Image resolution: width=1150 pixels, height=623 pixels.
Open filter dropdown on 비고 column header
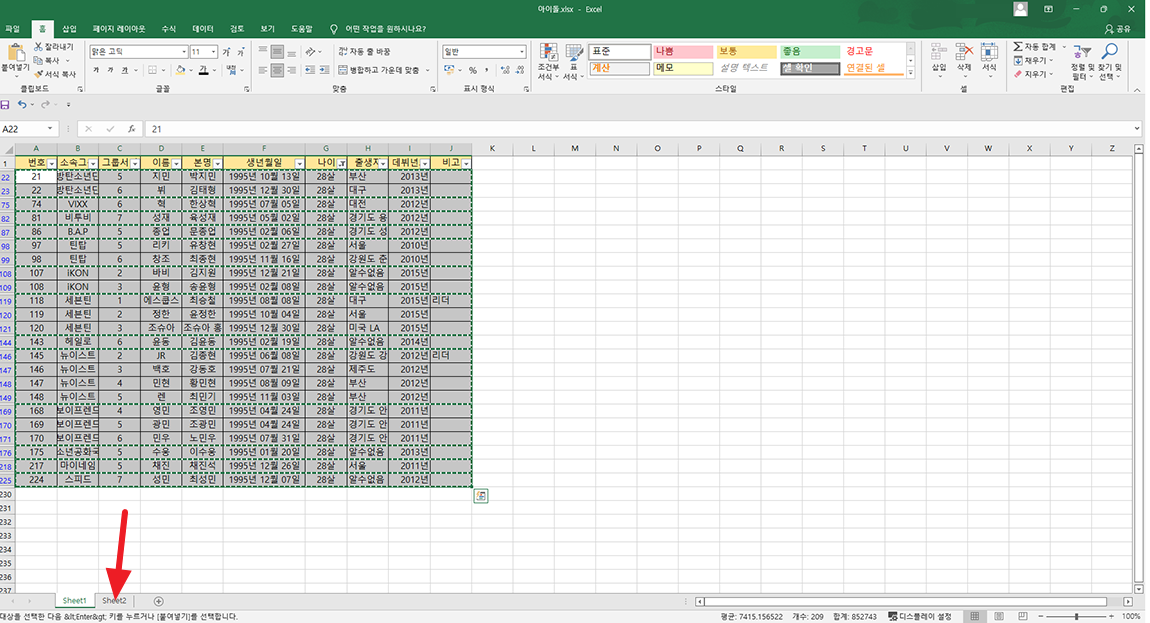point(466,163)
